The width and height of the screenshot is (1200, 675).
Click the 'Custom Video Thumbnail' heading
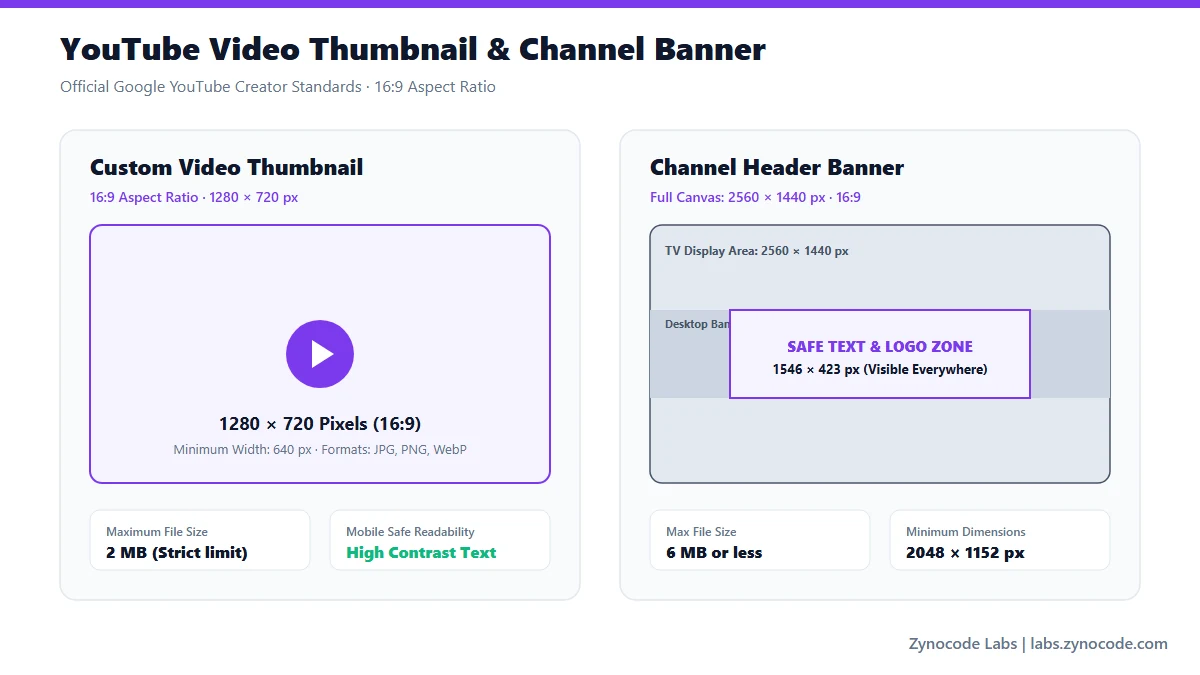point(227,167)
